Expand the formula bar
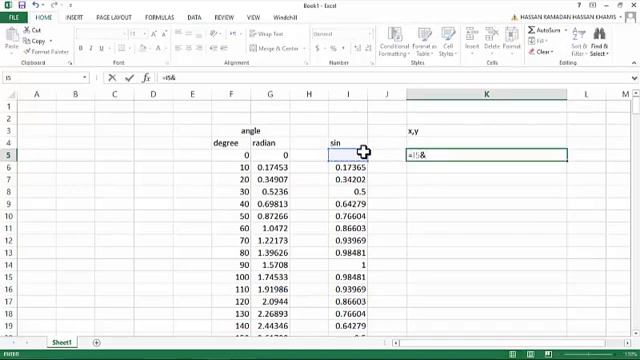640x360 pixels. pyautogui.click(x=634, y=78)
